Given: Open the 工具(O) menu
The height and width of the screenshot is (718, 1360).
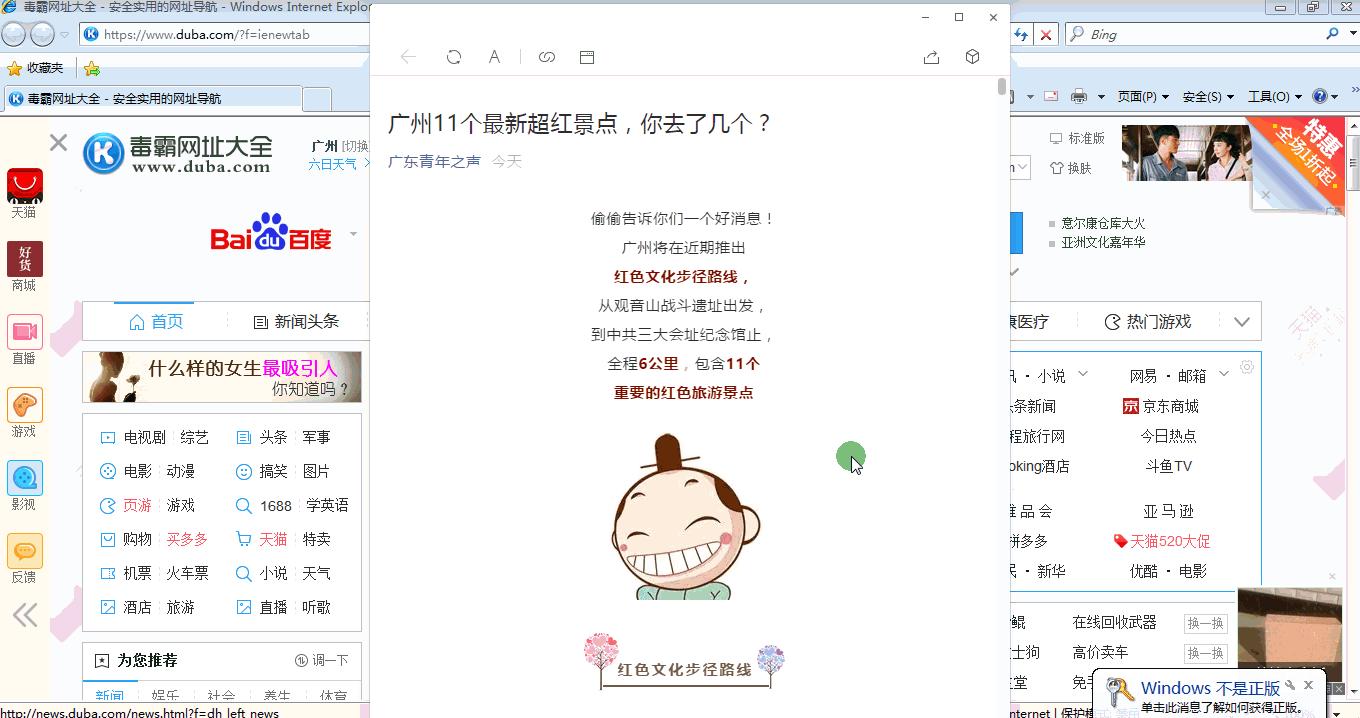Looking at the screenshot, I should pos(1268,96).
